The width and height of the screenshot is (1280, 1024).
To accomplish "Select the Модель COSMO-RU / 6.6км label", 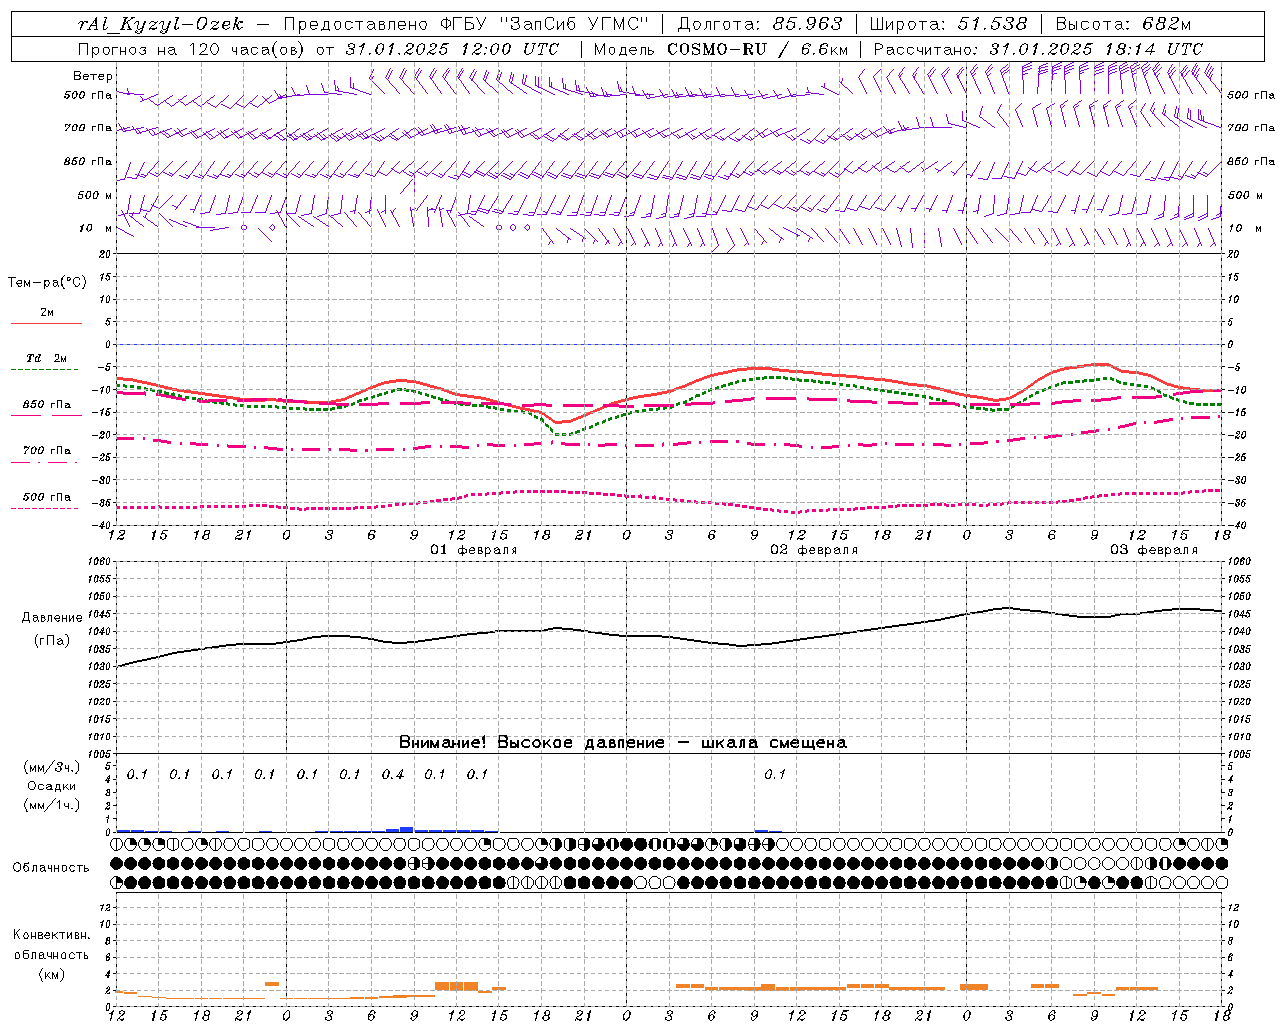I will pyautogui.click(x=721, y=49).
